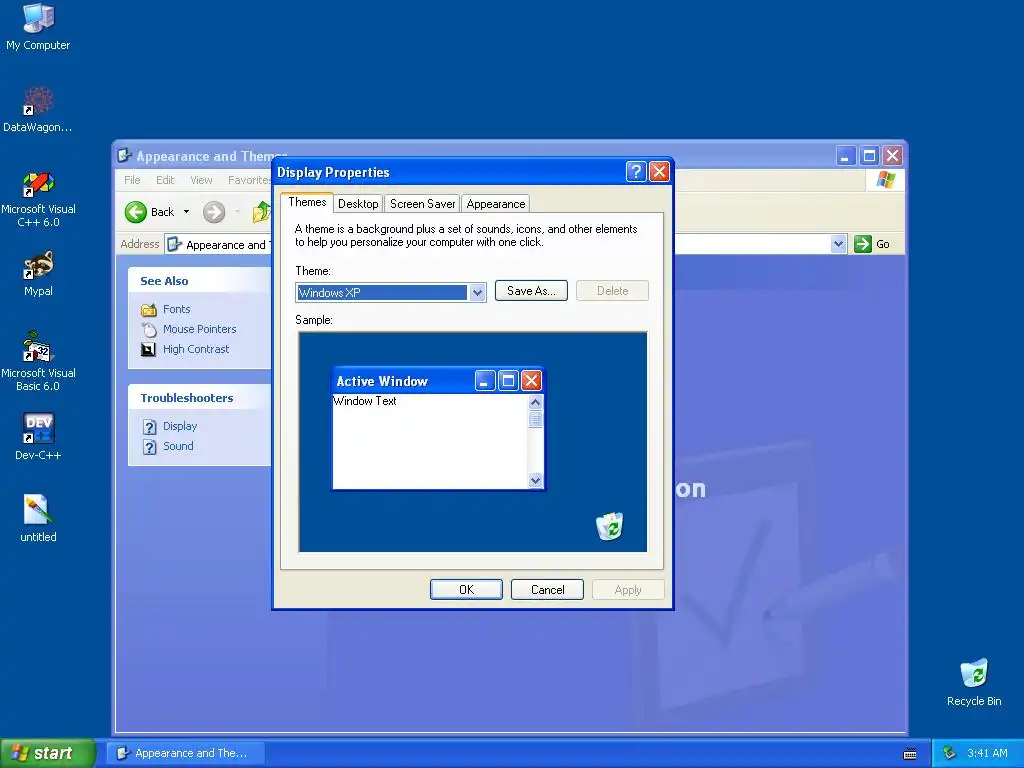This screenshot has width=1024, height=768.
Task: Launch the Mypal browser shortcut
Action: [38, 273]
